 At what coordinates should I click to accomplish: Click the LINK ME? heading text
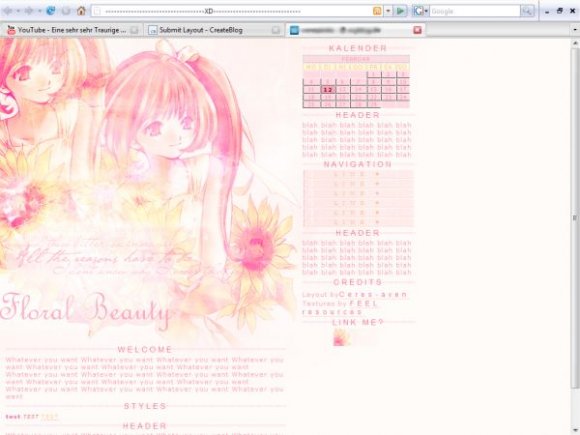(x=358, y=322)
